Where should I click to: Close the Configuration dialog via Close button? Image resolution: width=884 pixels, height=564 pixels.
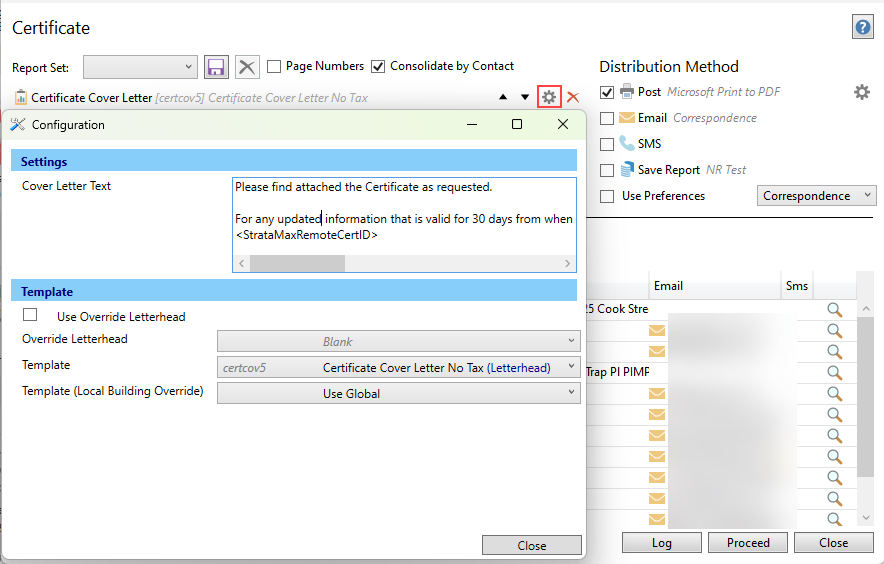click(x=532, y=545)
